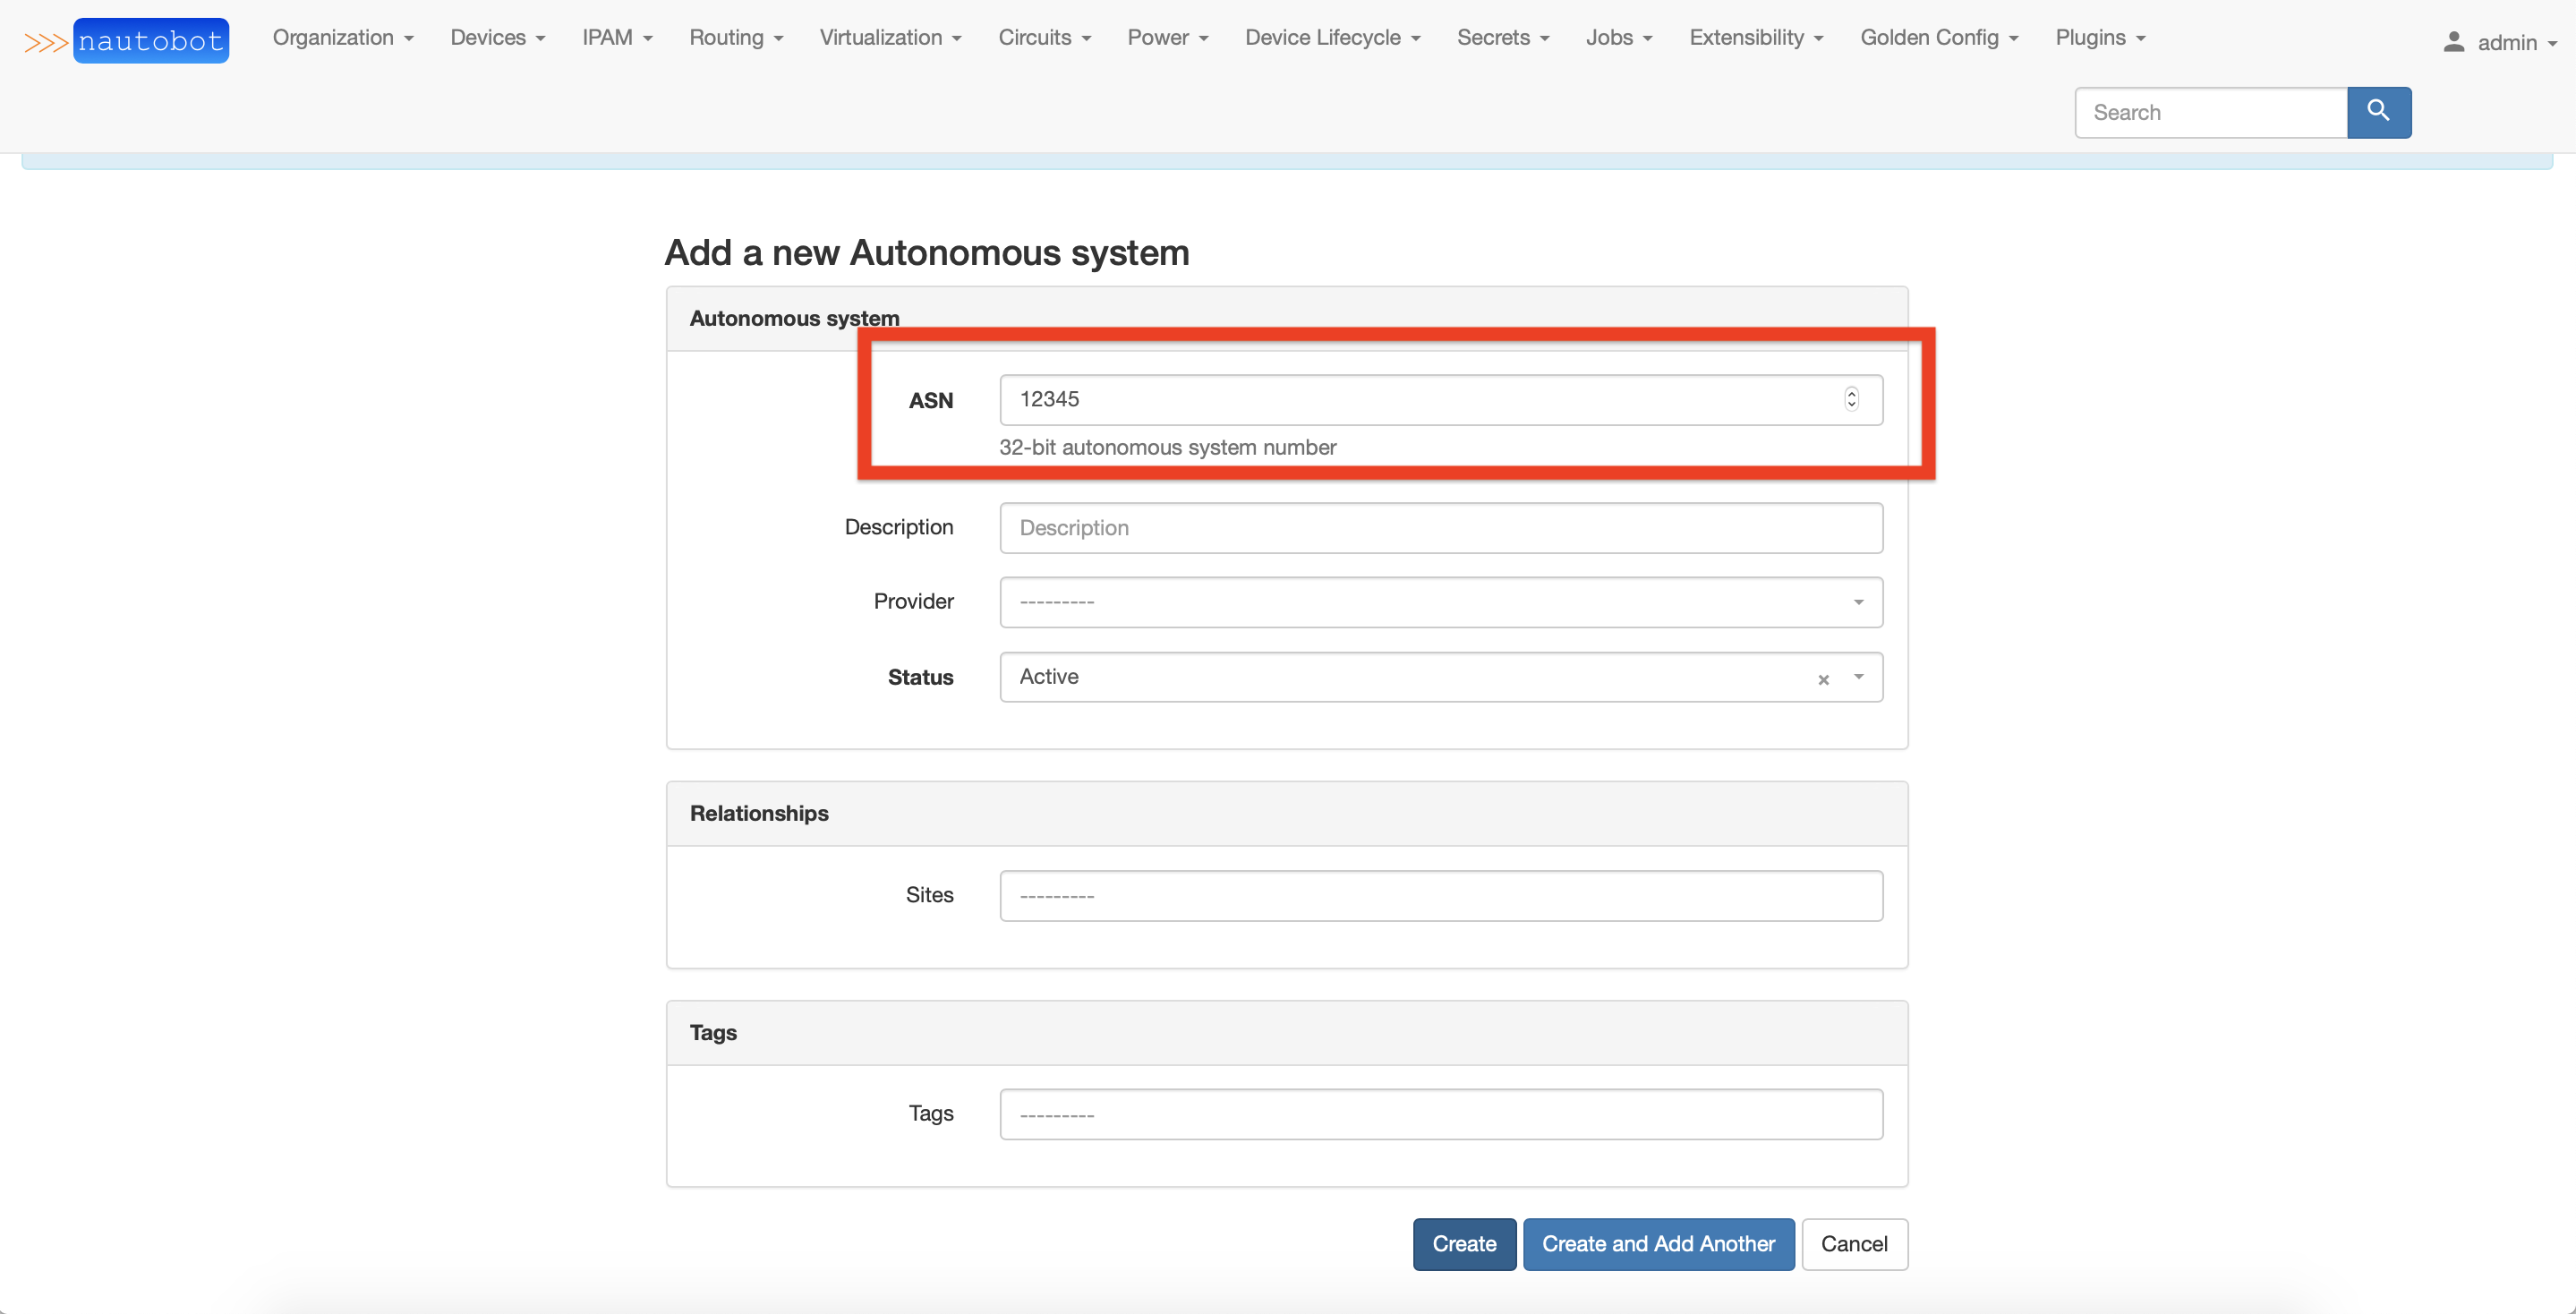2576x1314 pixels.
Task: Click the Create button
Action: pos(1463,1244)
